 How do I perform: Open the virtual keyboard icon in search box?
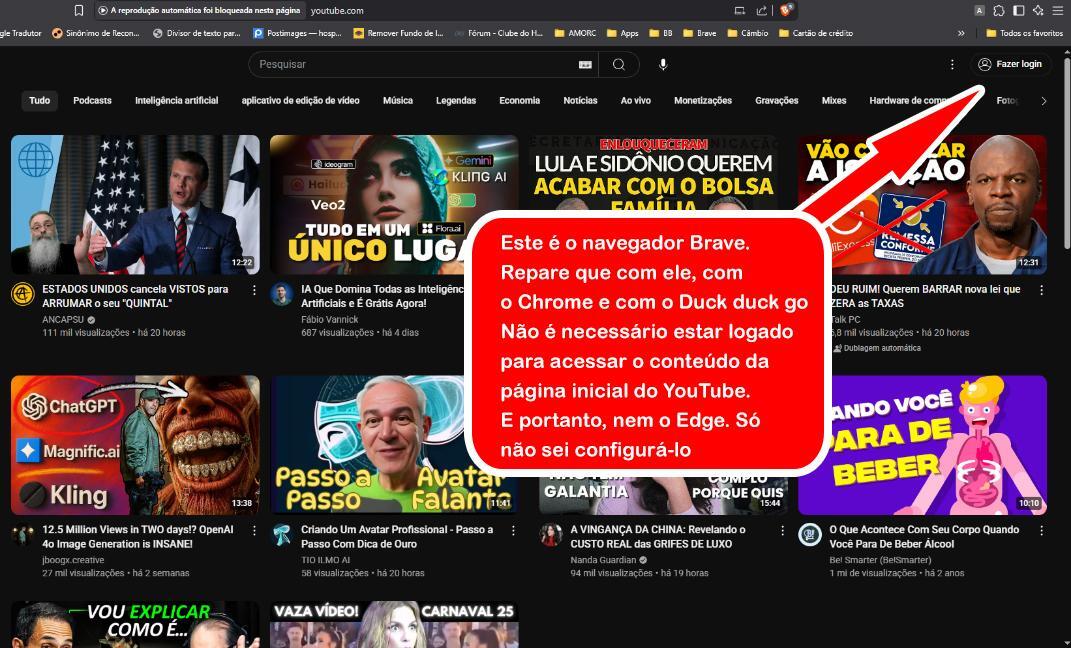[585, 64]
